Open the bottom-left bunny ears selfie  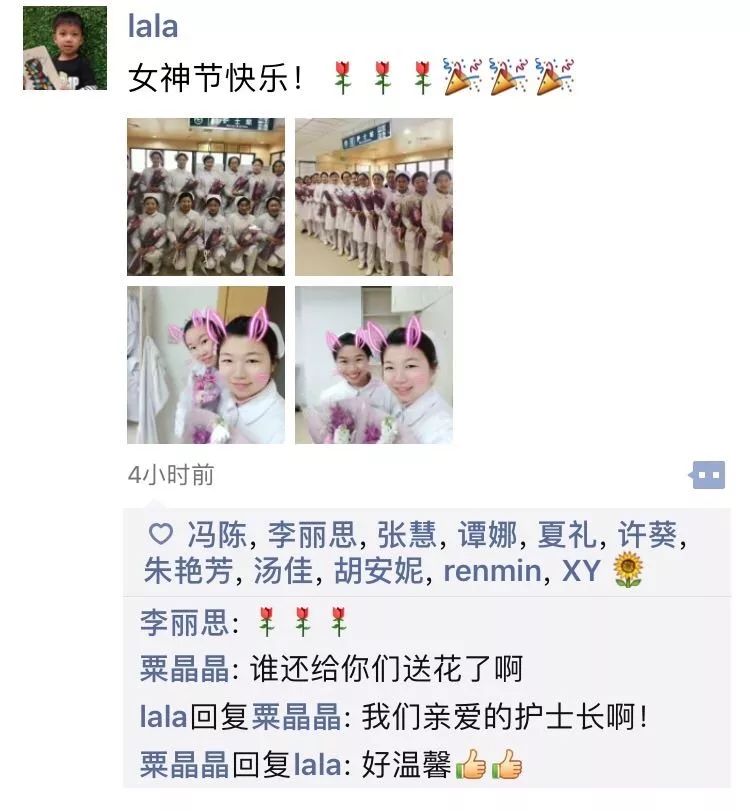206,365
